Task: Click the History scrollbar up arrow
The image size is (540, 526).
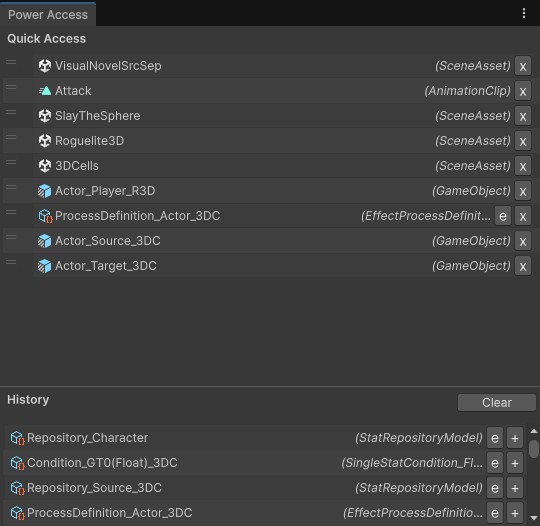Action: click(x=534, y=431)
